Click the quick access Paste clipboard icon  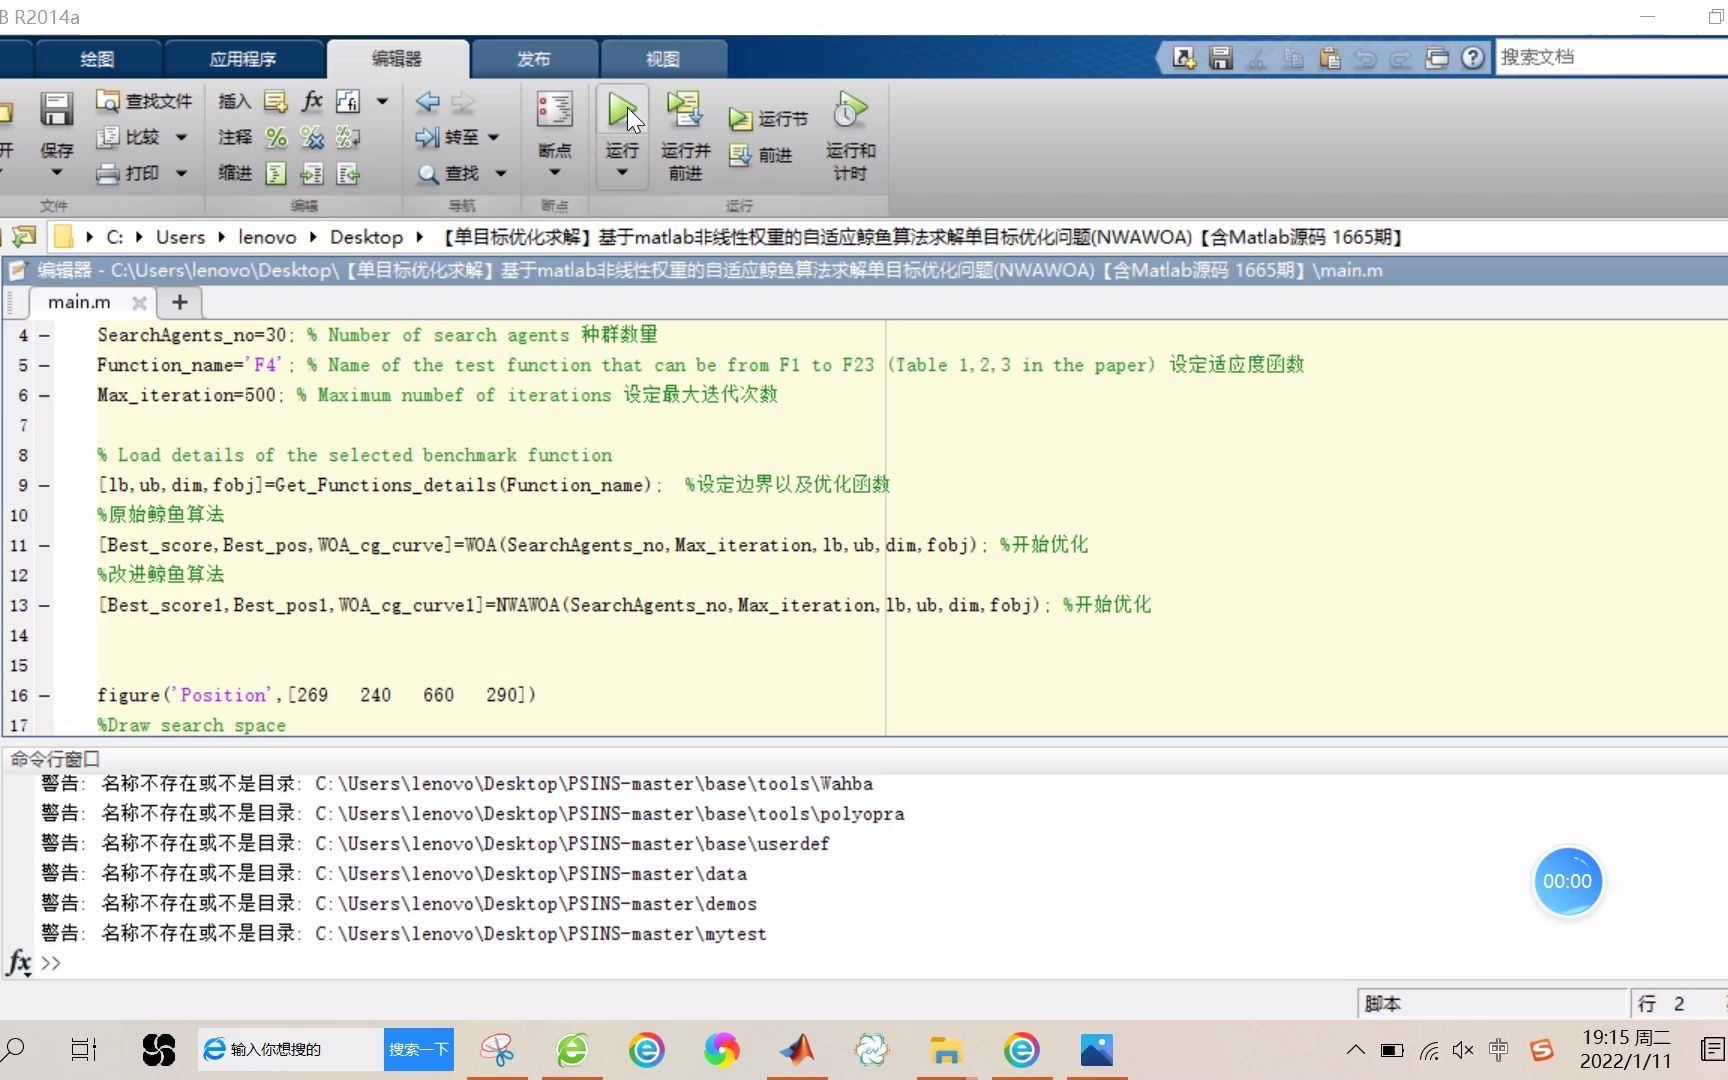(x=1329, y=58)
